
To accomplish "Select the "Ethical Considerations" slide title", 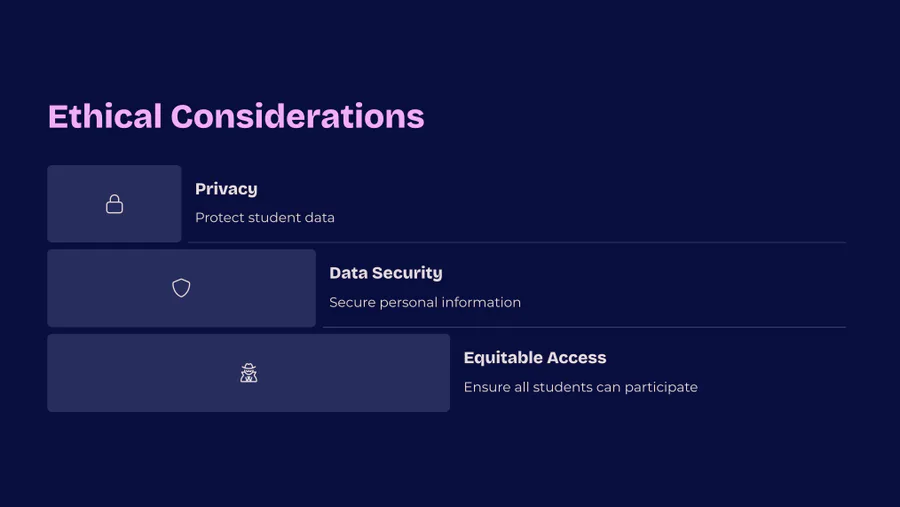I will (236, 116).
